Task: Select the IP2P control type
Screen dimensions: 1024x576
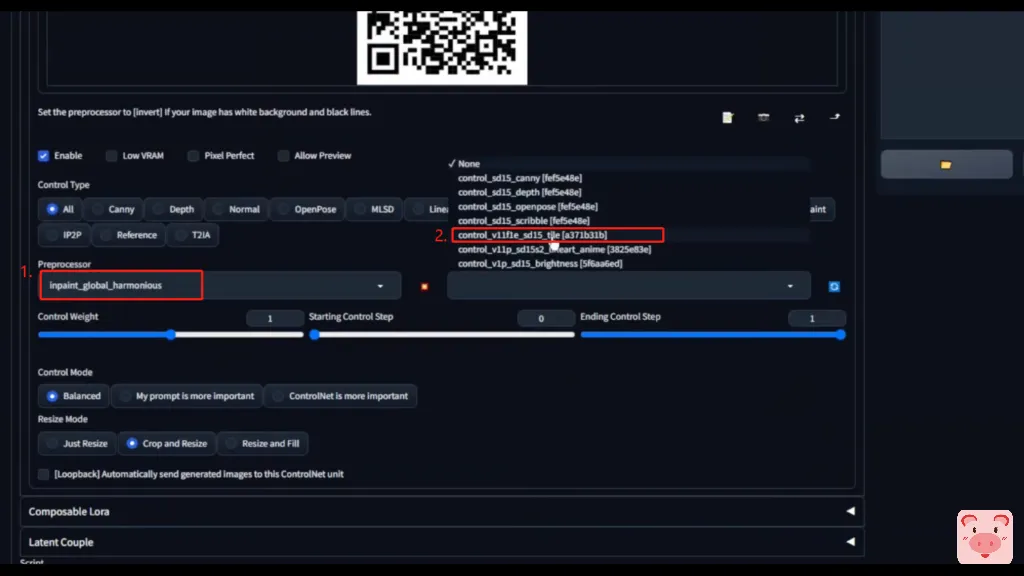Action: pos(64,235)
